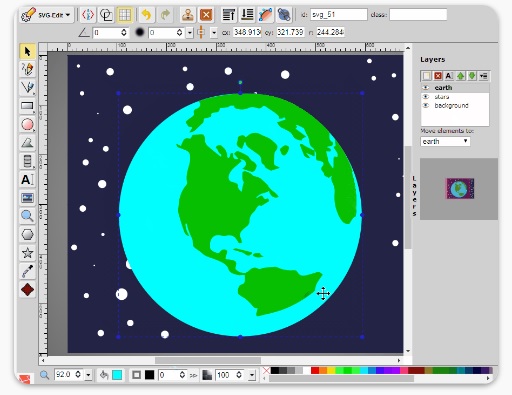The width and height of the screenshot is (512, 395).
Task: Click the element id input field
Action: (339, 15)
